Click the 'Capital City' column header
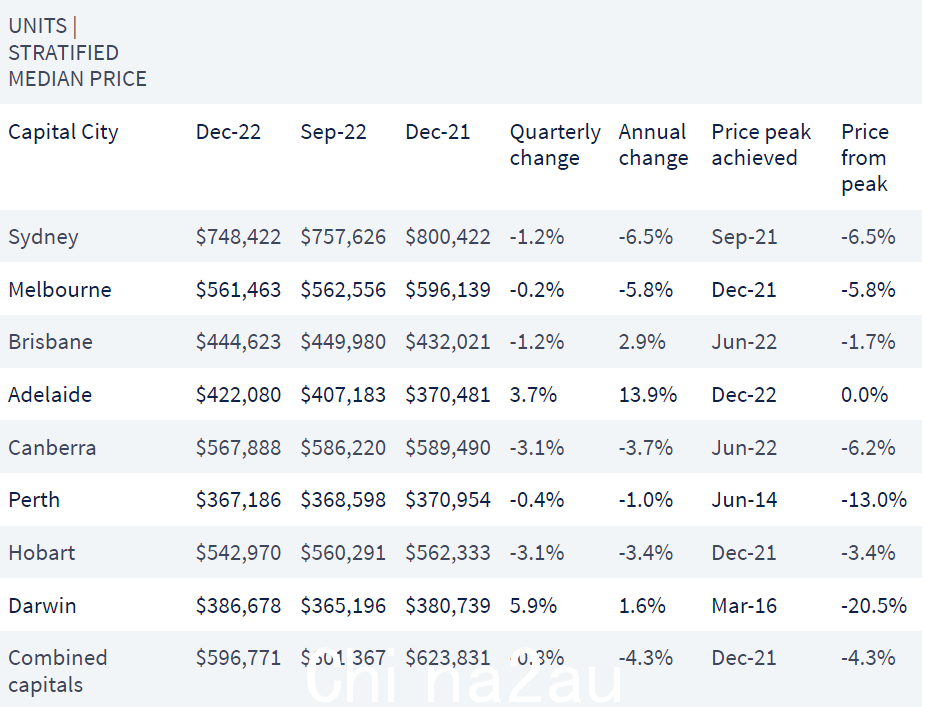 [63, 132]
